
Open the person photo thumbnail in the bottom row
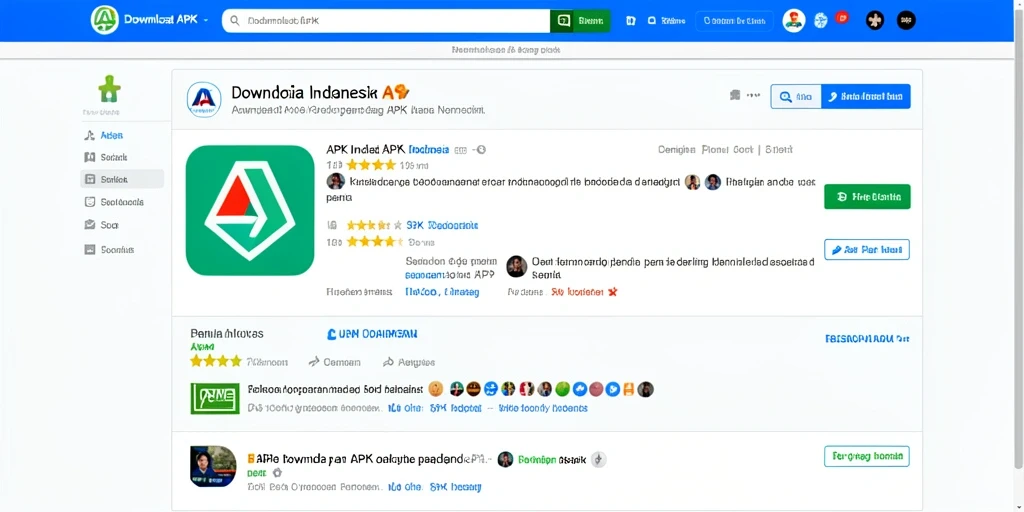pyautogui.click(x=213, y=466)
